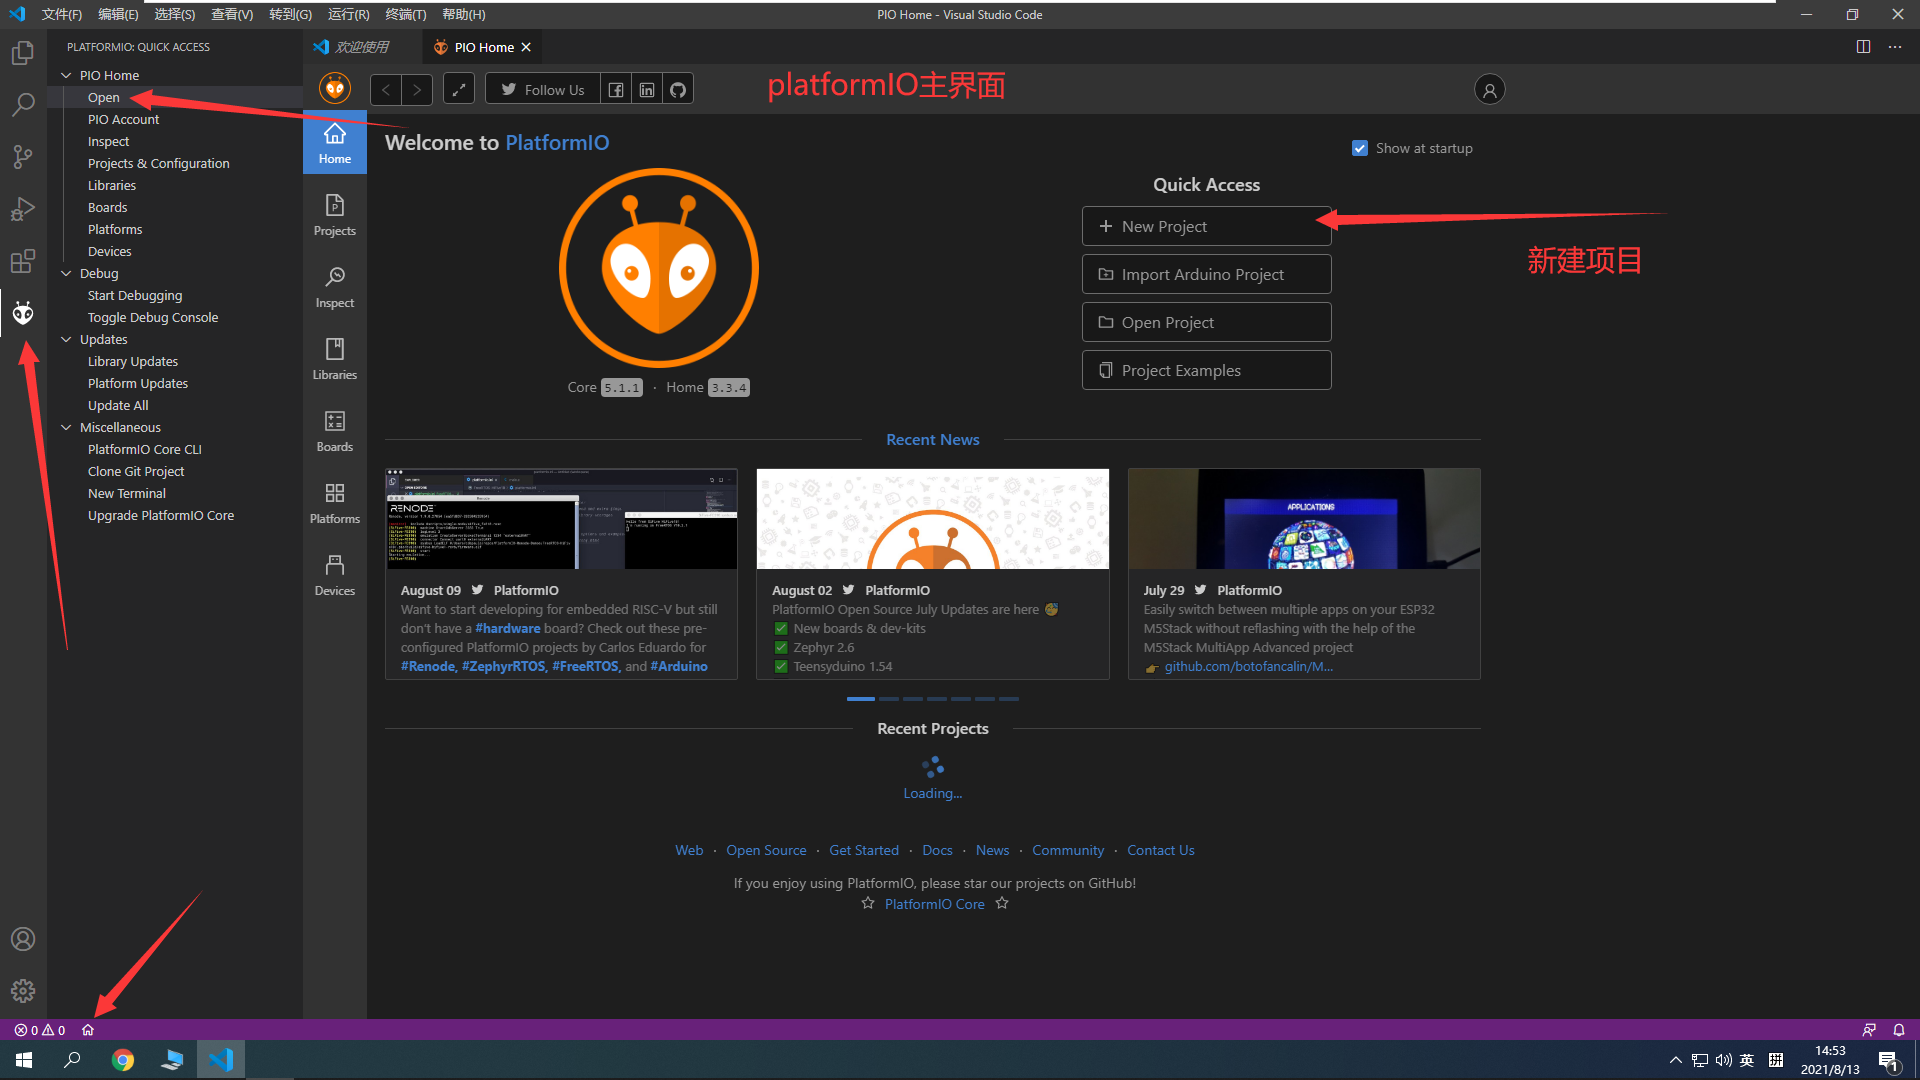Screen dimensions: 1920x1080
Task: Select first dot of news carousel indicator
Action: 860,699
